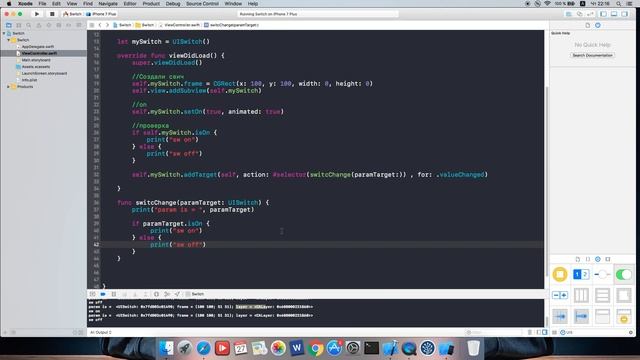
Task: Toggle the debug area visibility
Action: coord(614,14)
